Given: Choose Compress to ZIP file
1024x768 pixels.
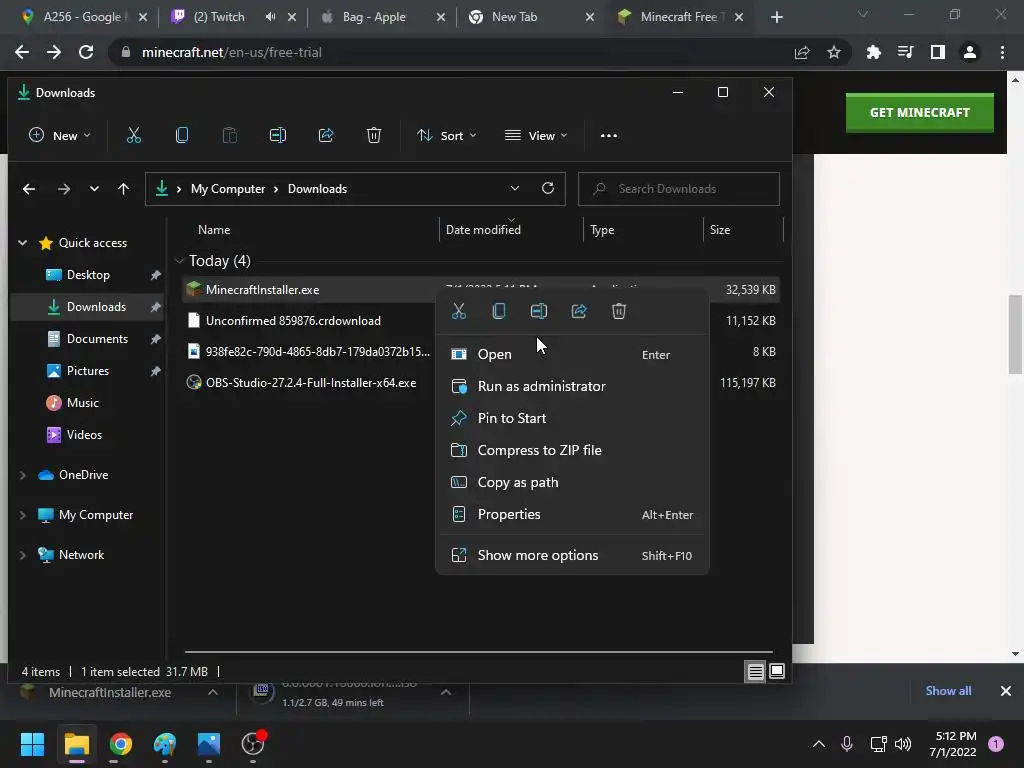Looking at the screenshot, I should coord(572,450).
